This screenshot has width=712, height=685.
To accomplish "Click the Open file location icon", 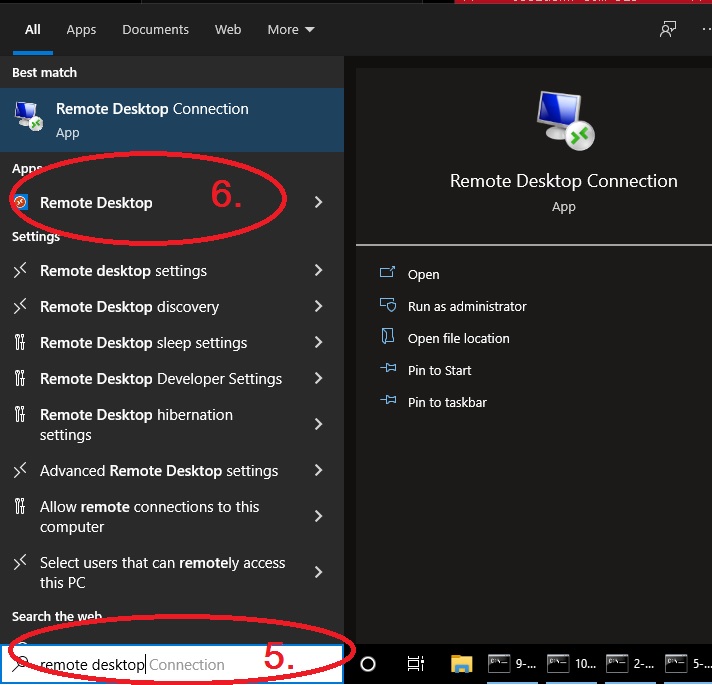I will pos(387,336).
